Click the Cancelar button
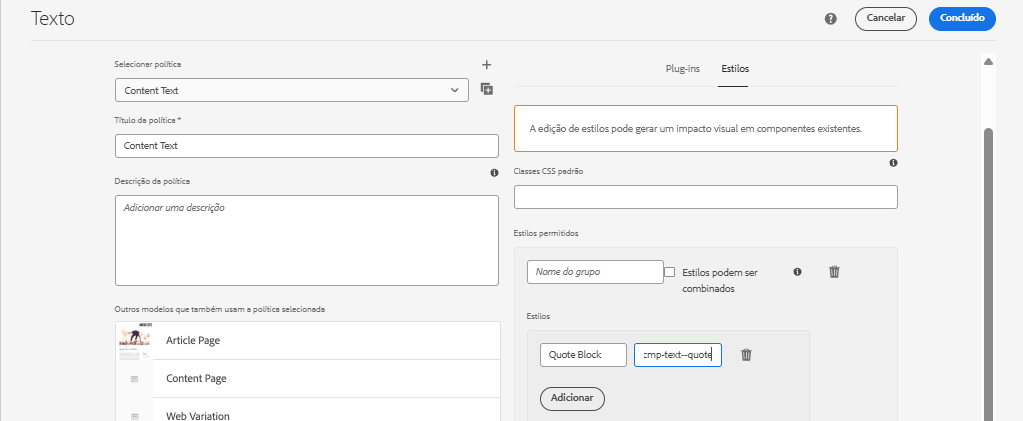The width and height of the screenshot is (1023, 421). 886,18
